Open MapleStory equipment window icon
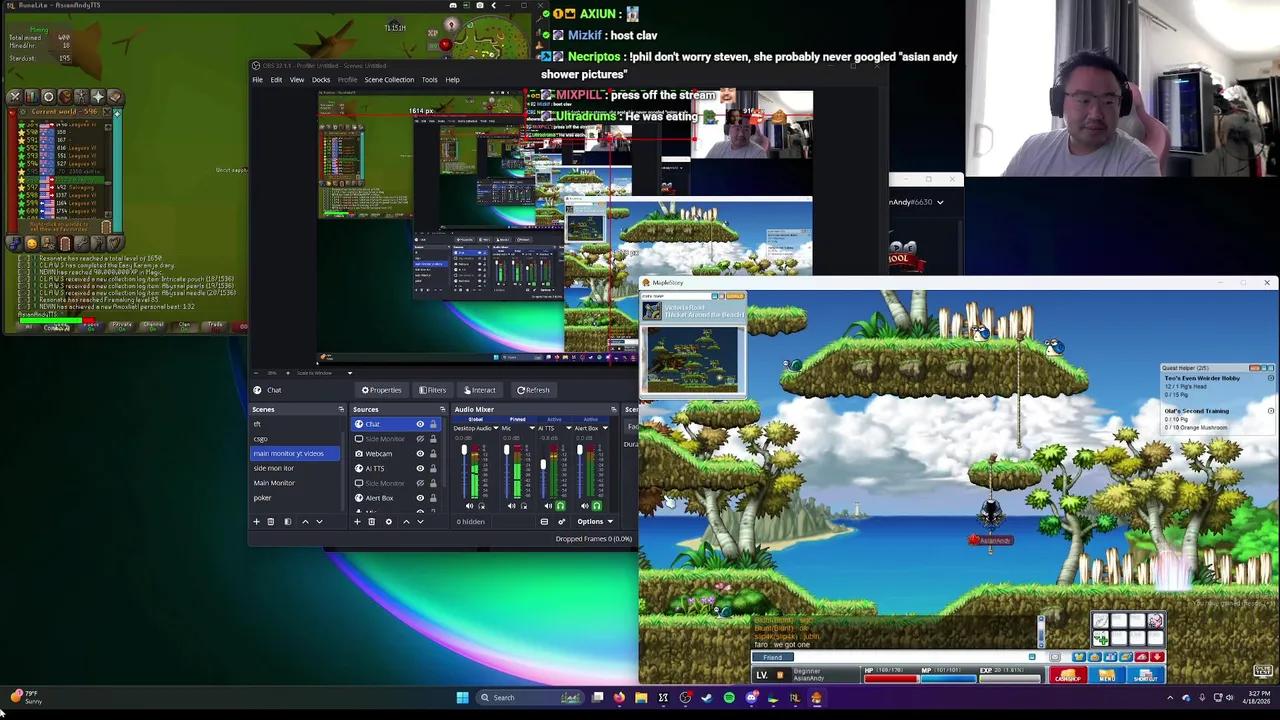The width and height of the screenshot is (1280, 720). click(1079, 656)
